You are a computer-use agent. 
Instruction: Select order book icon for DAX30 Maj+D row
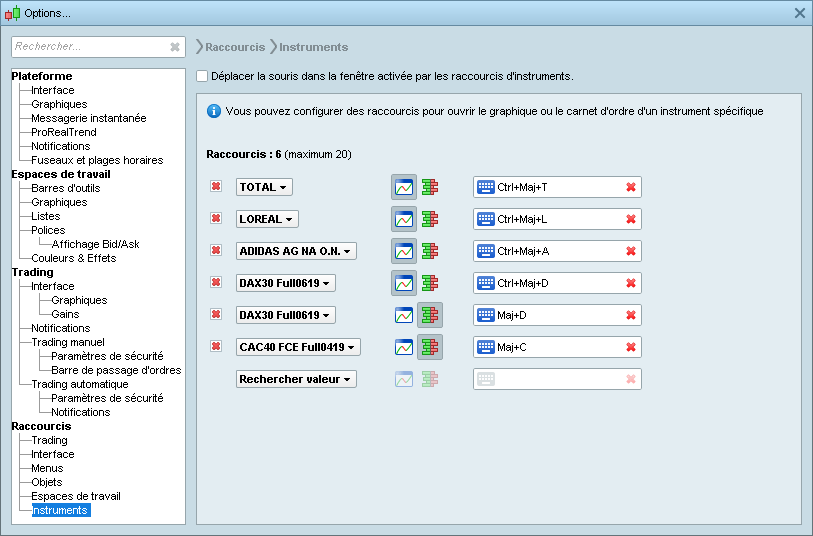point(430,315)
